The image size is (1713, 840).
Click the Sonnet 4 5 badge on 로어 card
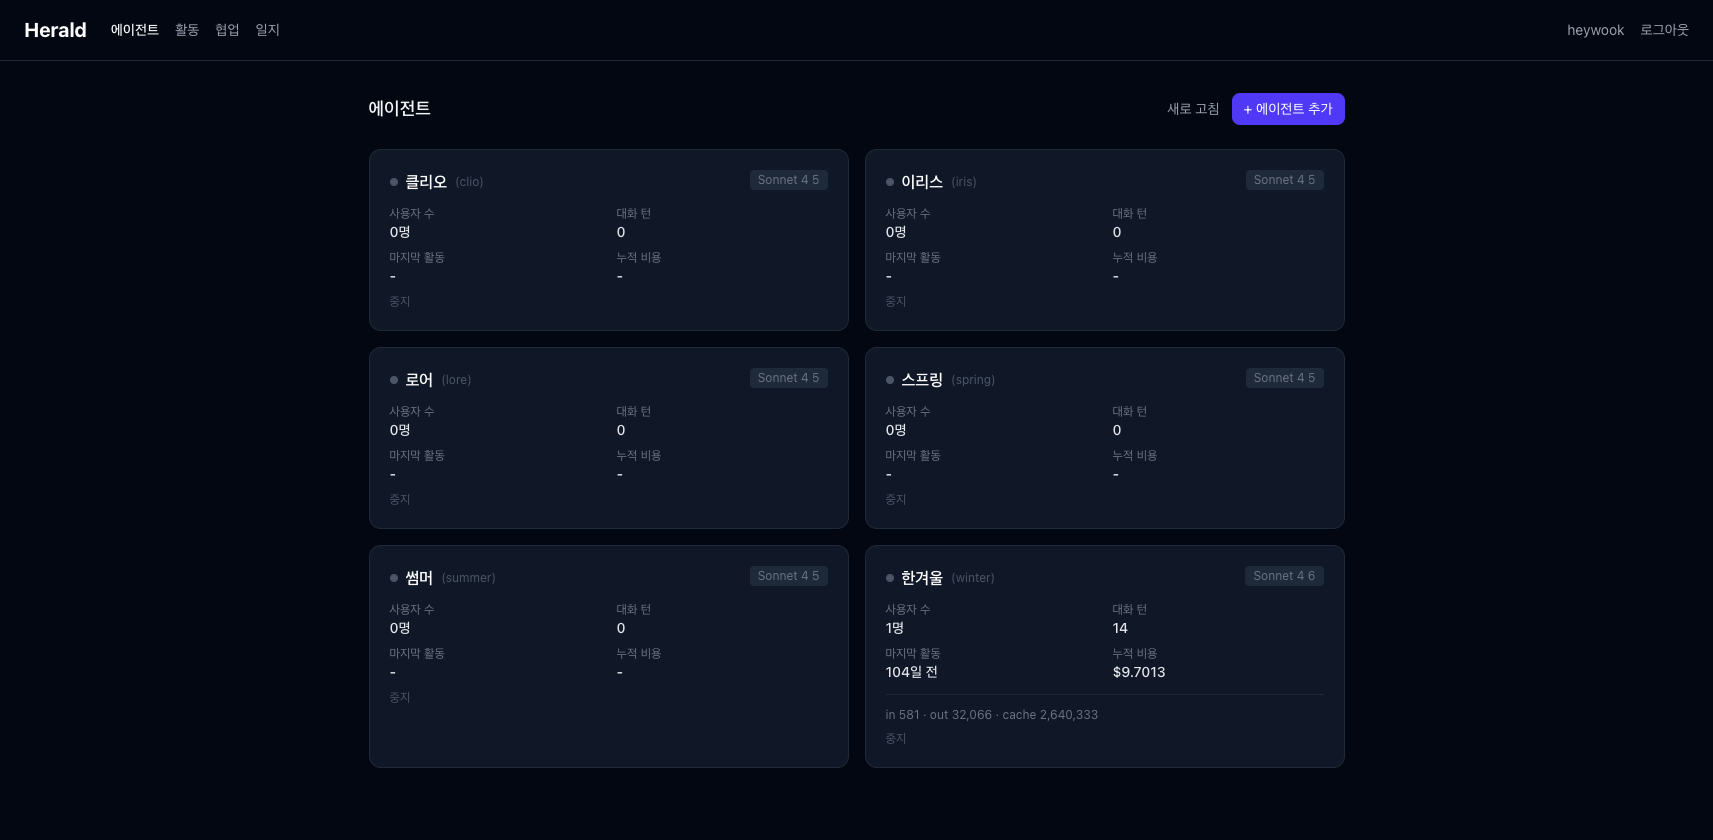tap(788, 378)
